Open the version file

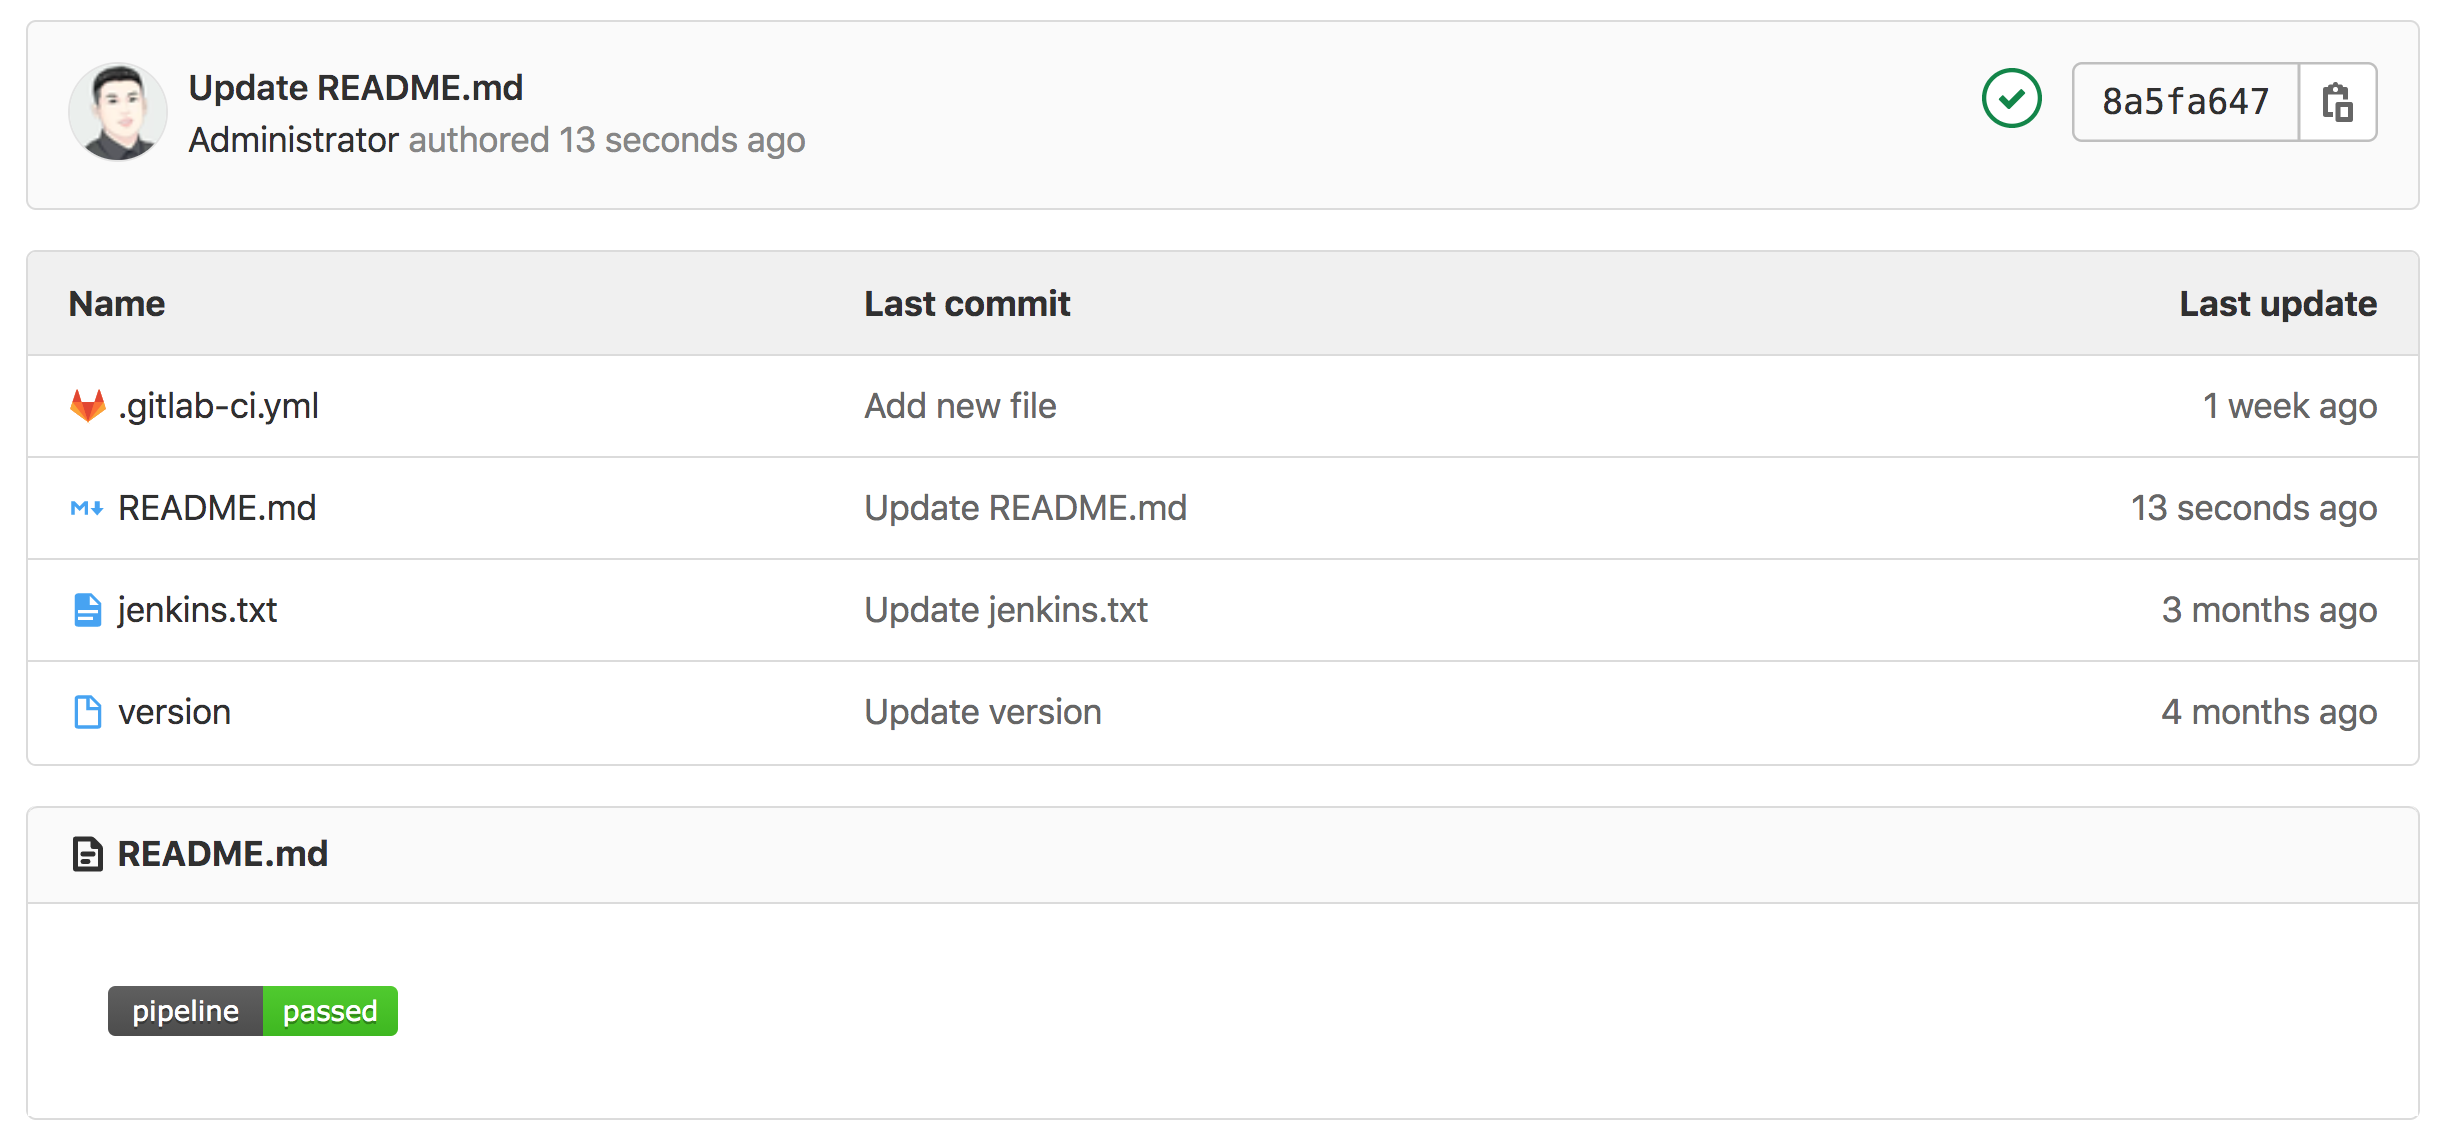pyautogui.click(x=174, y=712)
